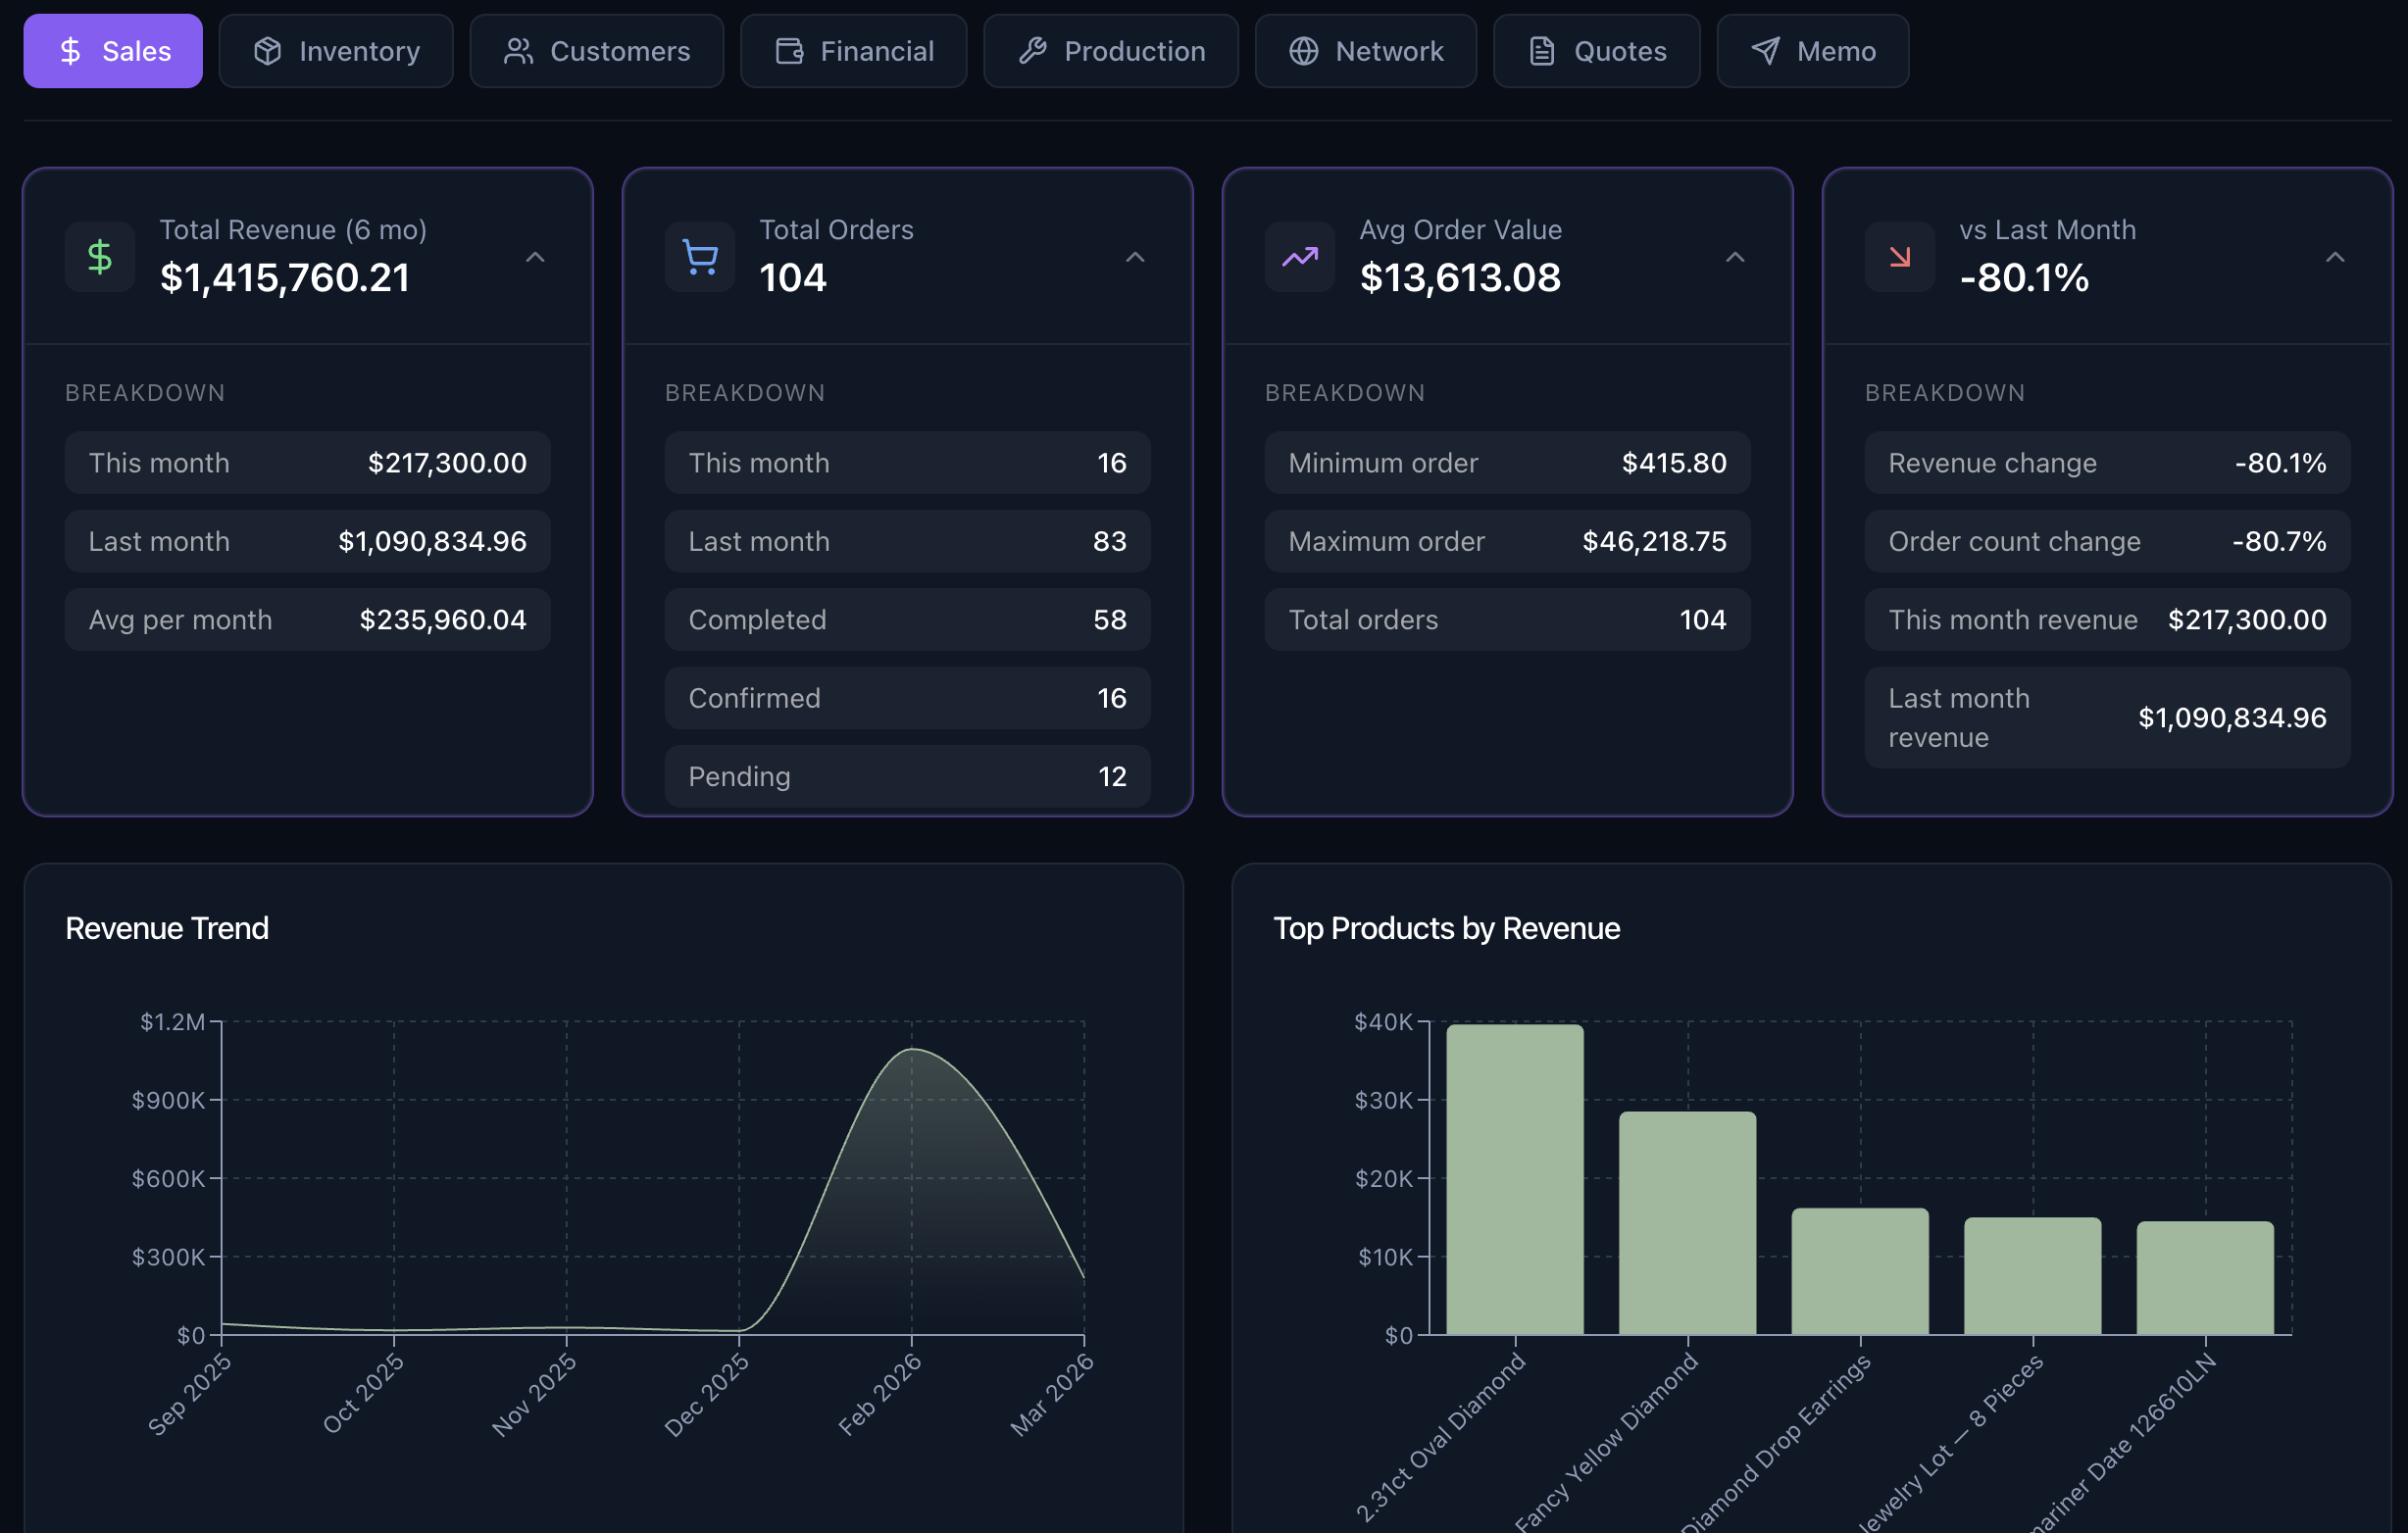Viewport: 2408px width, 1533px height.
Task: Open the Memo tab
Action: 1813,51
